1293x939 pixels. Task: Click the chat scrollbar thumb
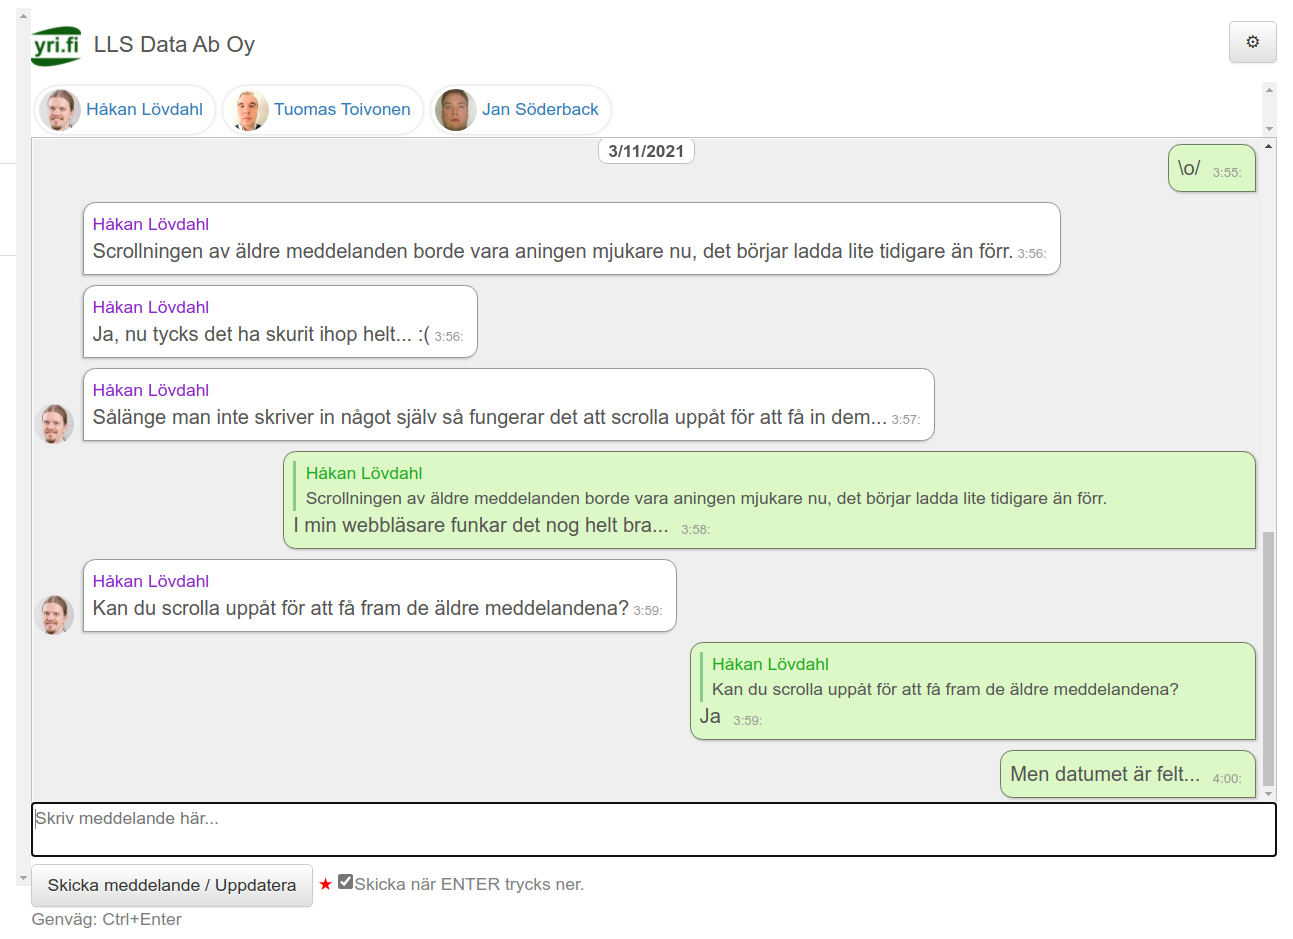[1269, 658]
